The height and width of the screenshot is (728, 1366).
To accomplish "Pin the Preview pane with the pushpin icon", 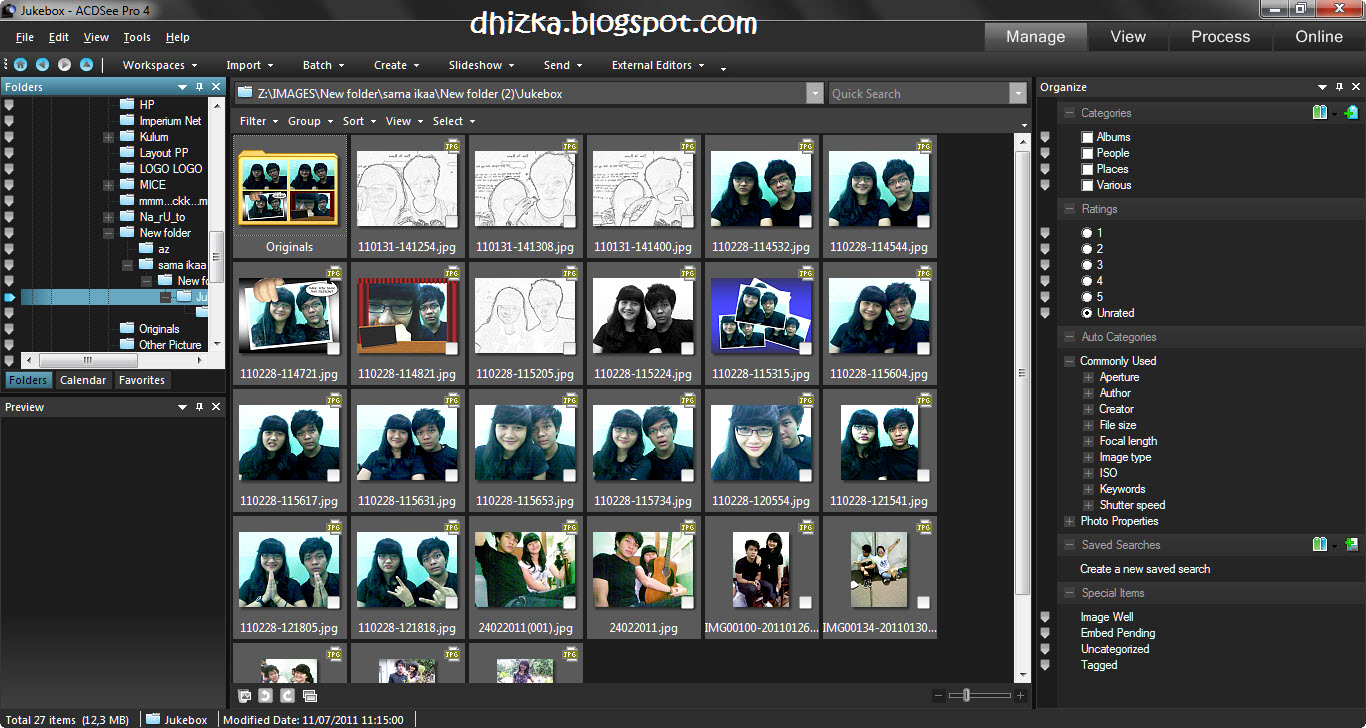I will click(x=199, y=407).
